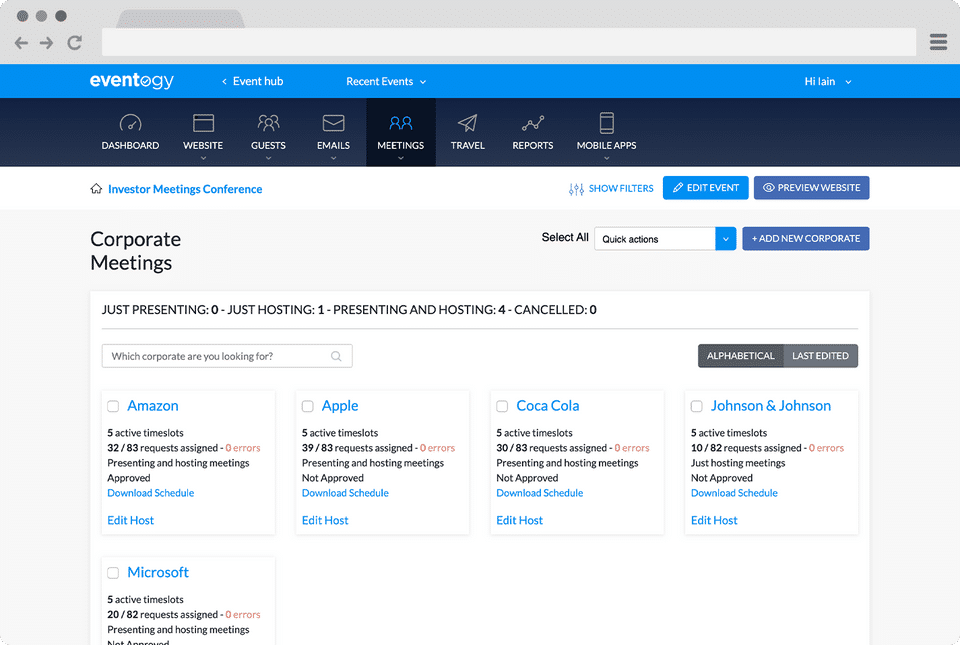Download Schedule for Amazon
This screenshot has width=960, height=645.
tap(151, 493)
